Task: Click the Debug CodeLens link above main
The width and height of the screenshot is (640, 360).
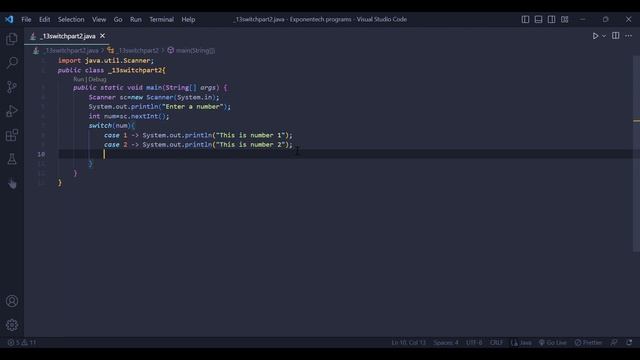Action: click(97, 79)
